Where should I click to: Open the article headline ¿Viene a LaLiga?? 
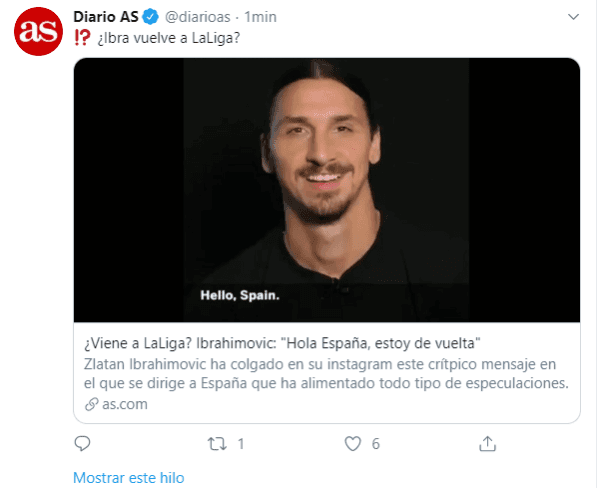coord(282,343)
